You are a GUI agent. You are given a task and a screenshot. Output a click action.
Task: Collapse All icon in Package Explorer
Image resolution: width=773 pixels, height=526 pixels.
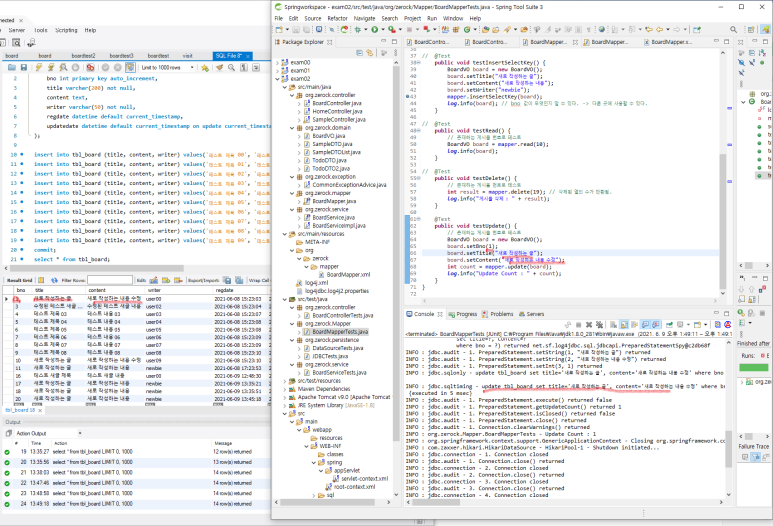[x=359, y=53]
